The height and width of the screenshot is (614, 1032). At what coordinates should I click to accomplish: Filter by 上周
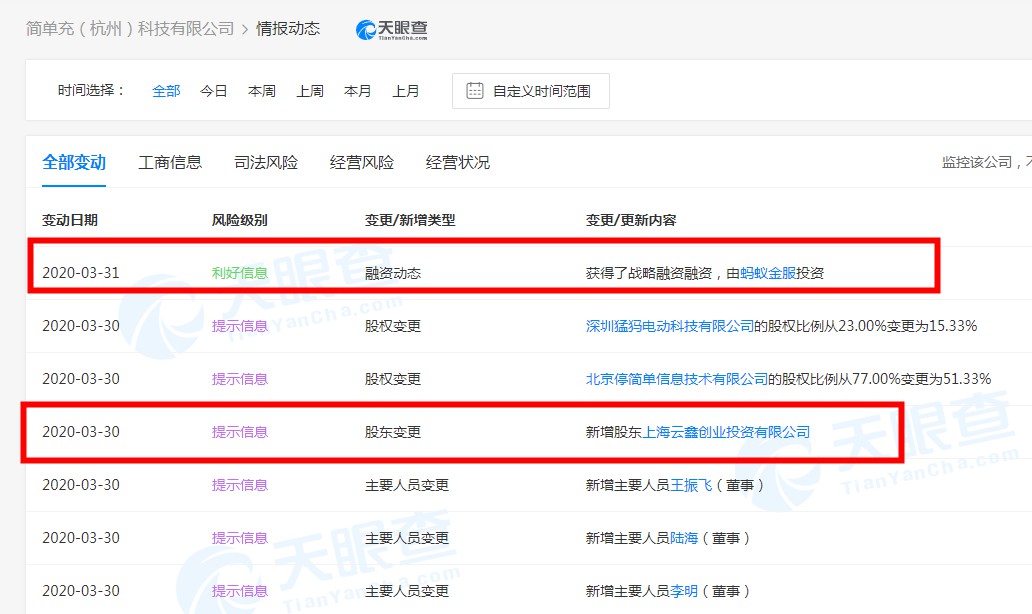coord(309,91)
